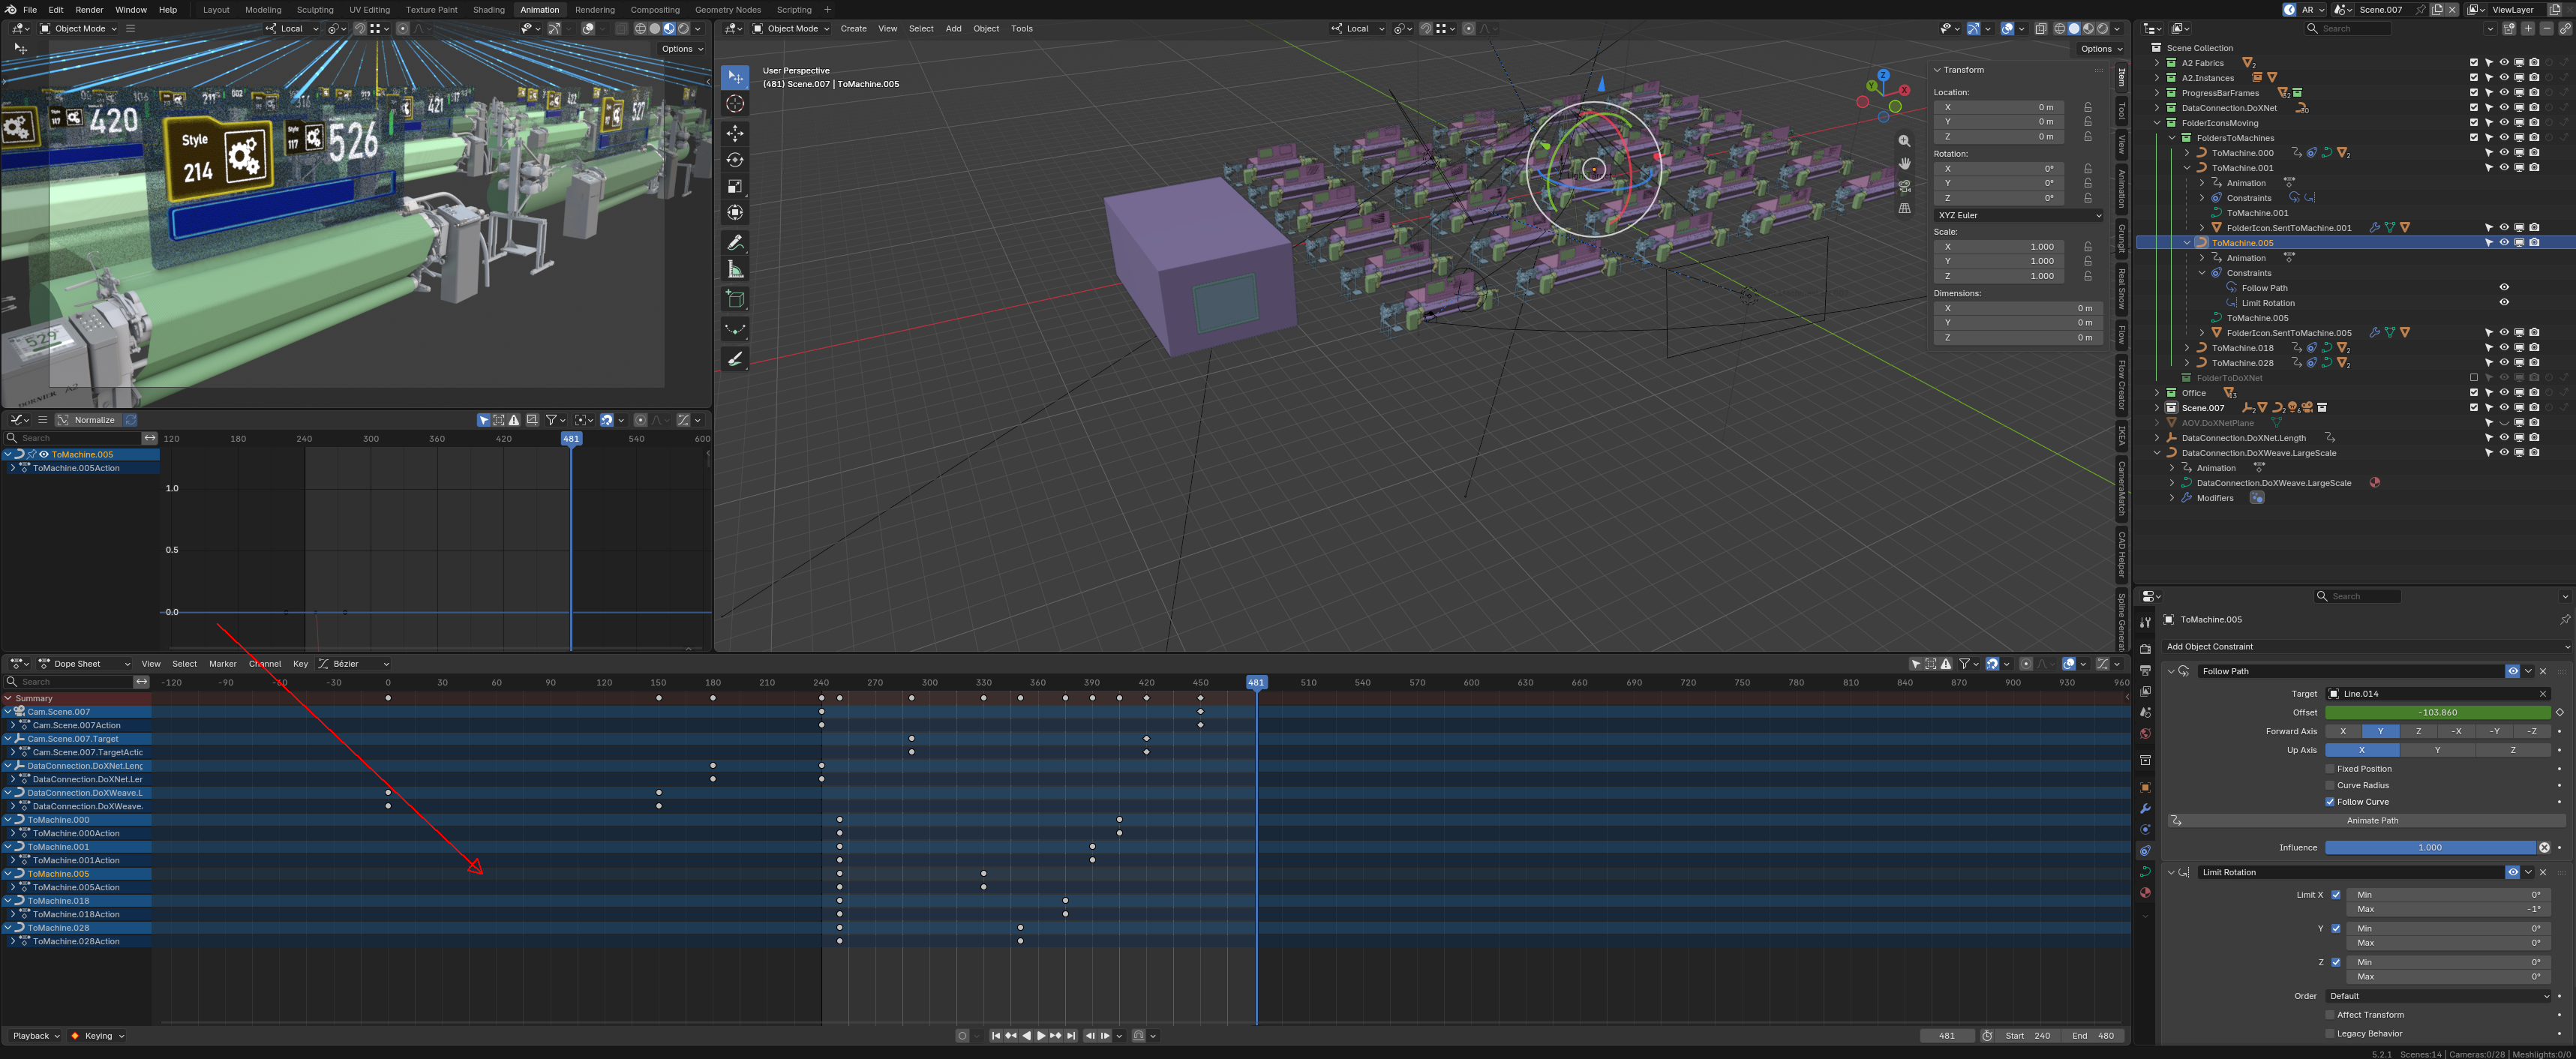This screenshot has width=2576, height=1059.
Task: Select the Measure tool
Action: (x=735, y=270)
